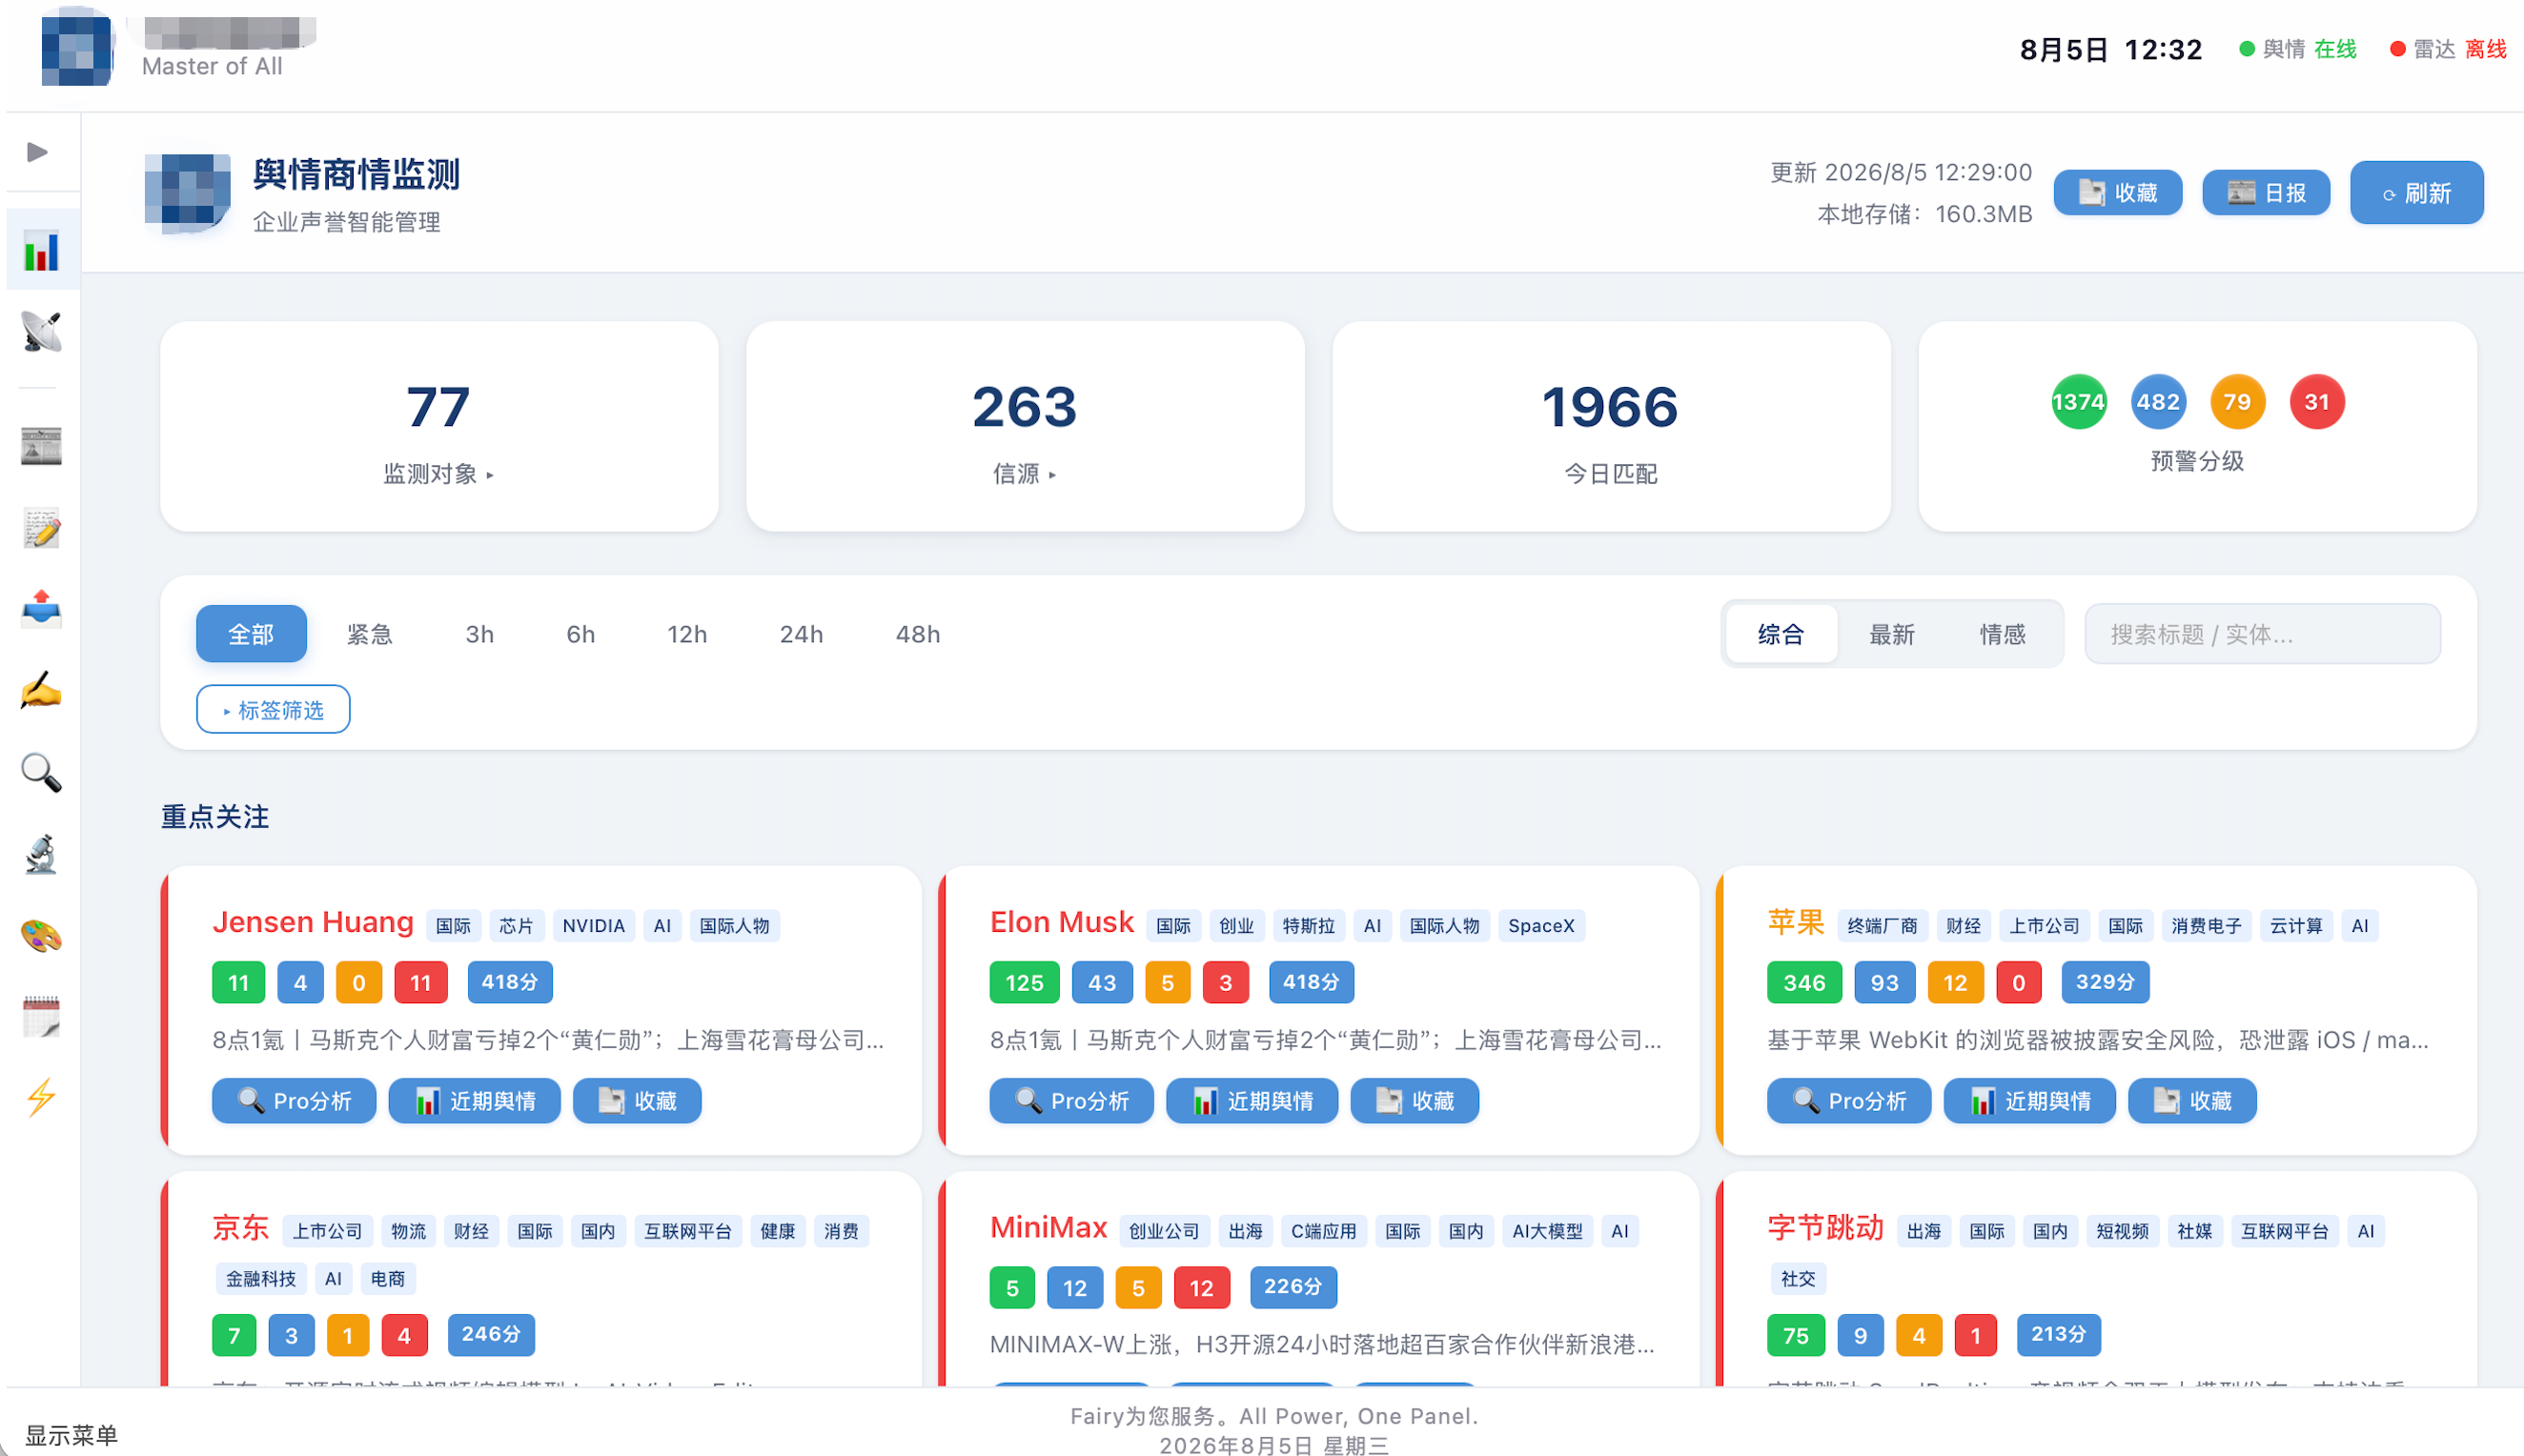Viewport: 2524px width, 1456px height.
Task: Click the 短视频 tag on 字节跳动 card
Action: 2122,1232
